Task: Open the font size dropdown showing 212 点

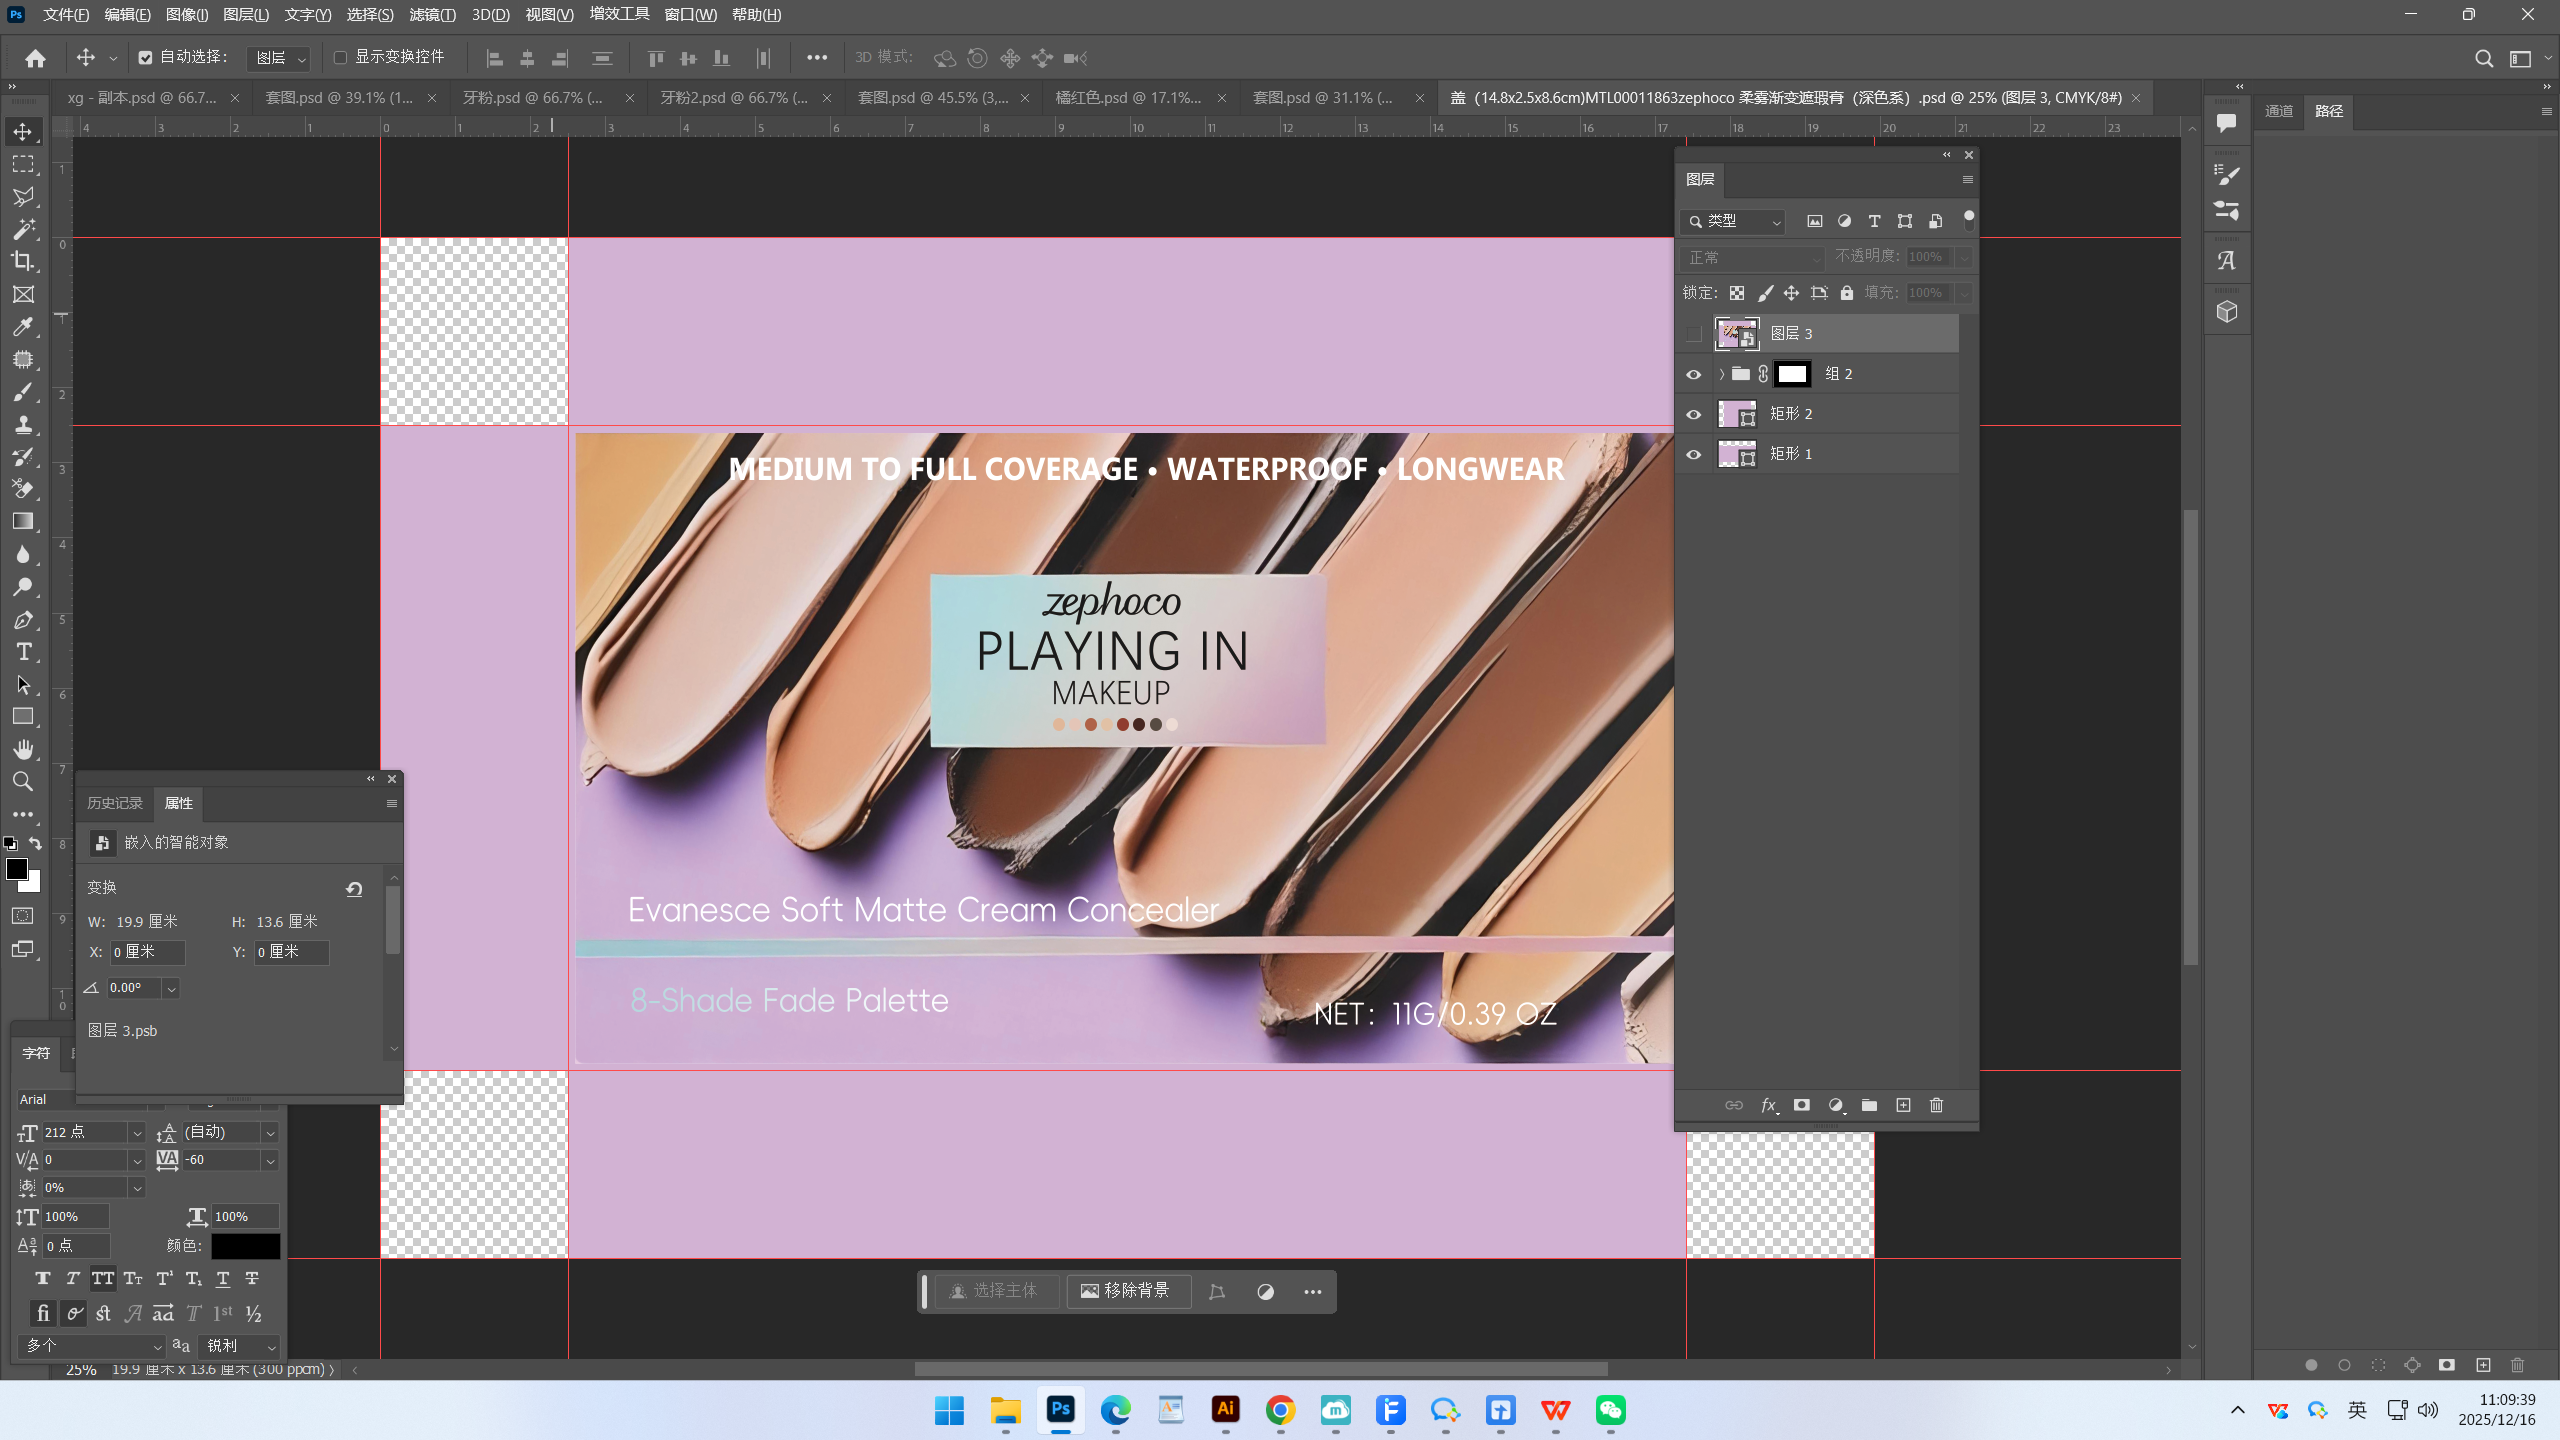Action: click(x=137, y=1133)
